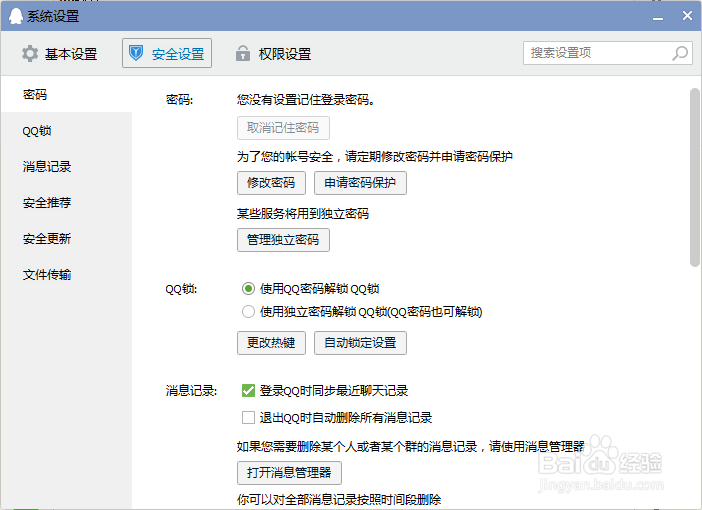Click the text 您没有设置记住登录密码。
Screen dimensions: 702x510
click(306, 100)
